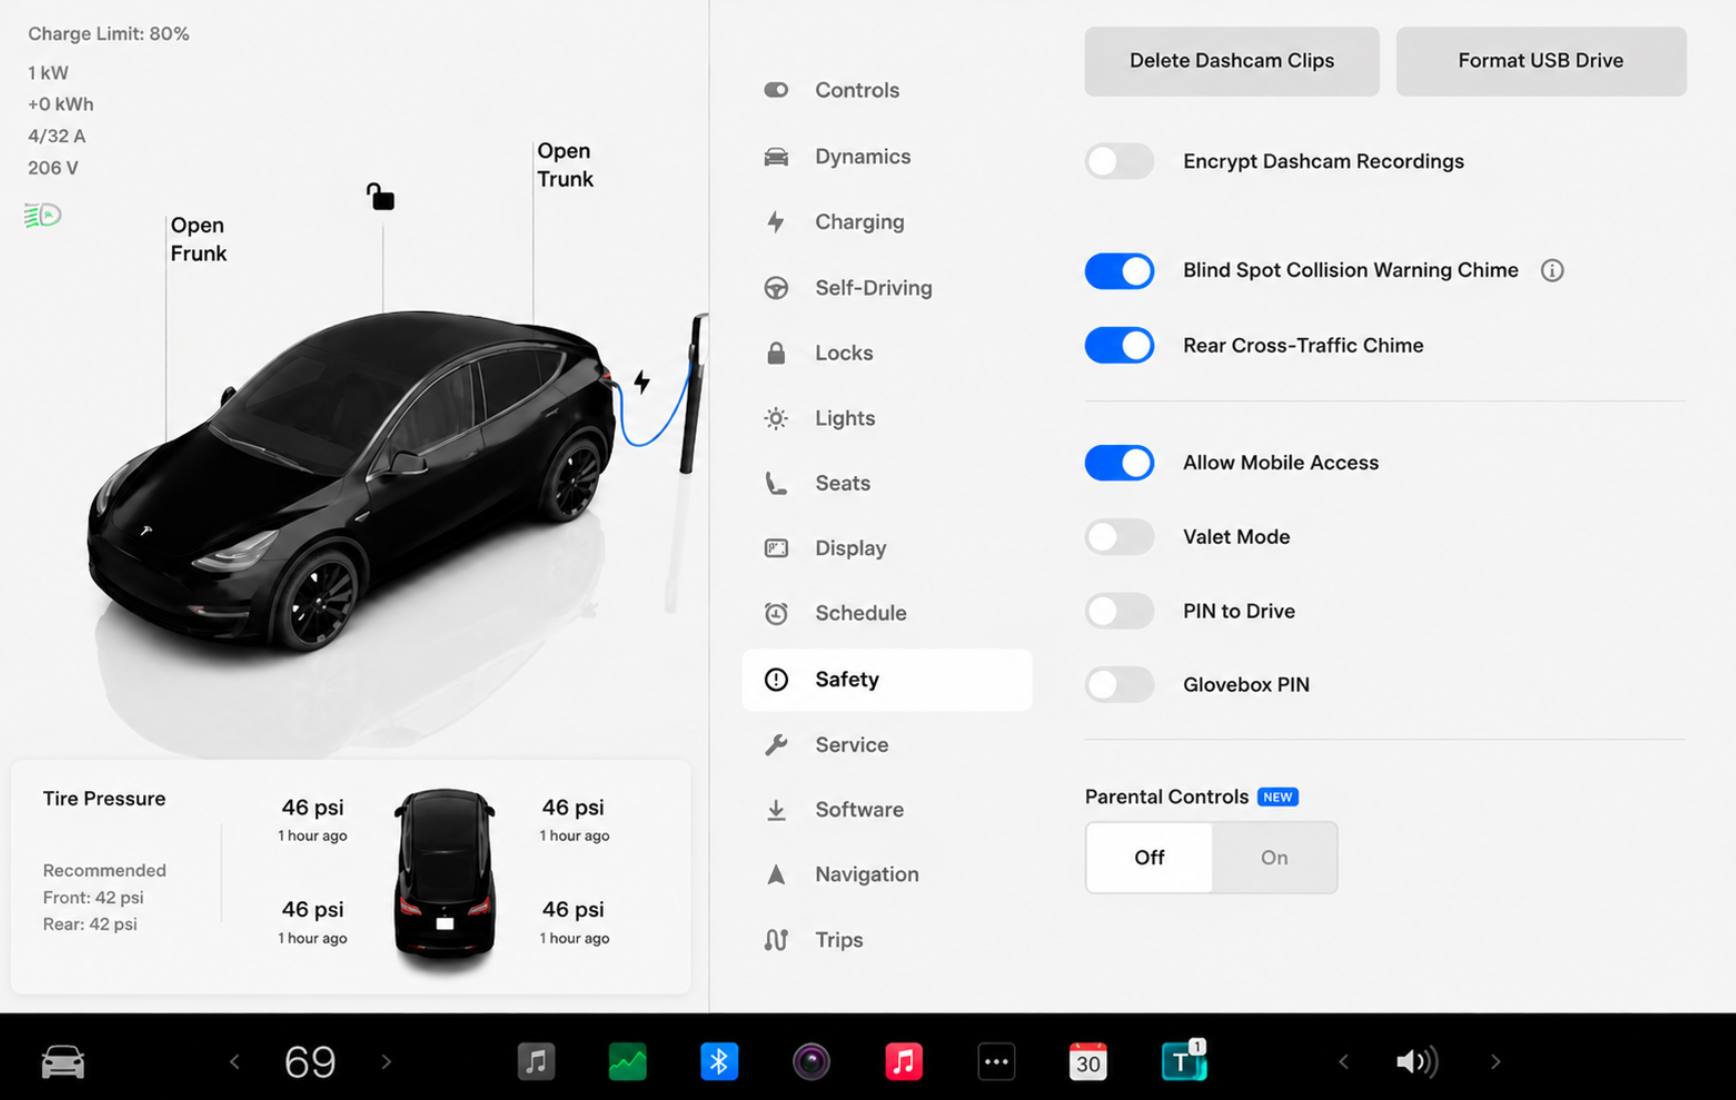Raise temperature with right arrow beside 69
1736x1100 pixels.
[x=386, y=1061]
